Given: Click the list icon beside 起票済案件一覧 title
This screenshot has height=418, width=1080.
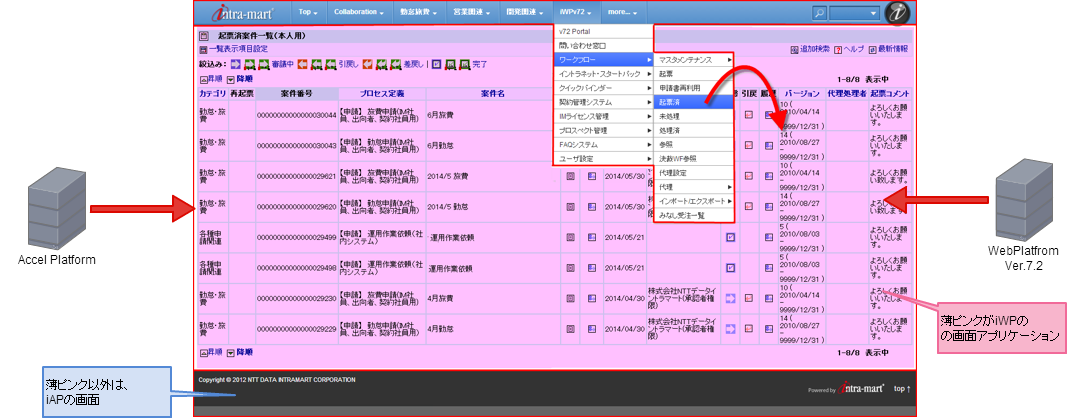Looking at the screenshot, I should pos(203,36).
